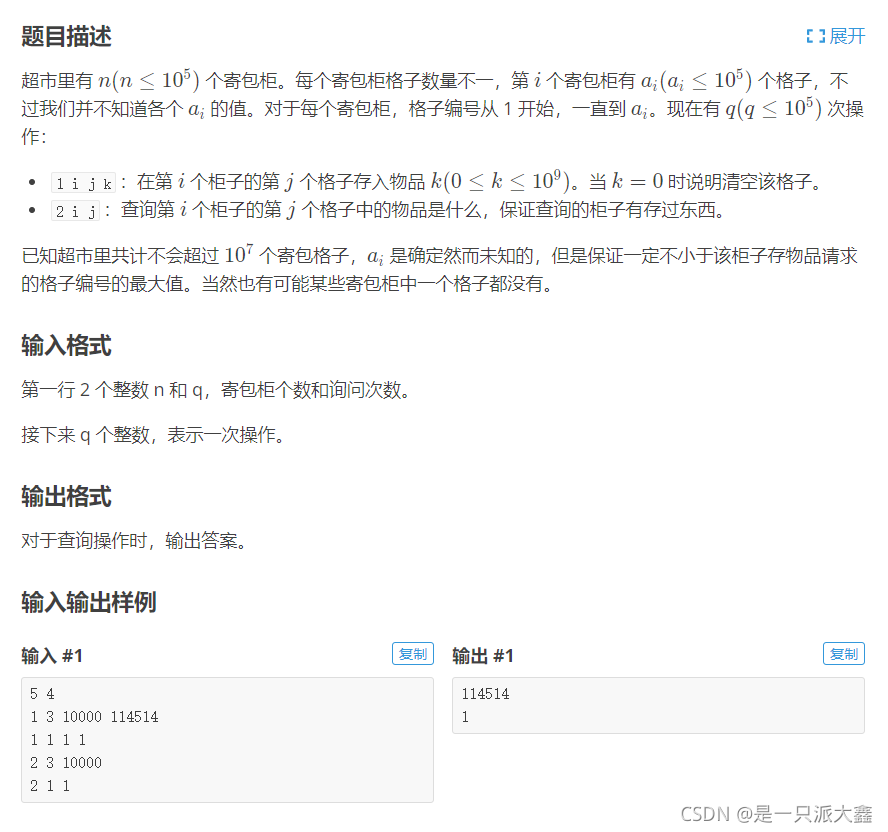Click the text '对于查询操作时，输出答案。'
This screenshot has height=832, width=888.
point(135,541)
